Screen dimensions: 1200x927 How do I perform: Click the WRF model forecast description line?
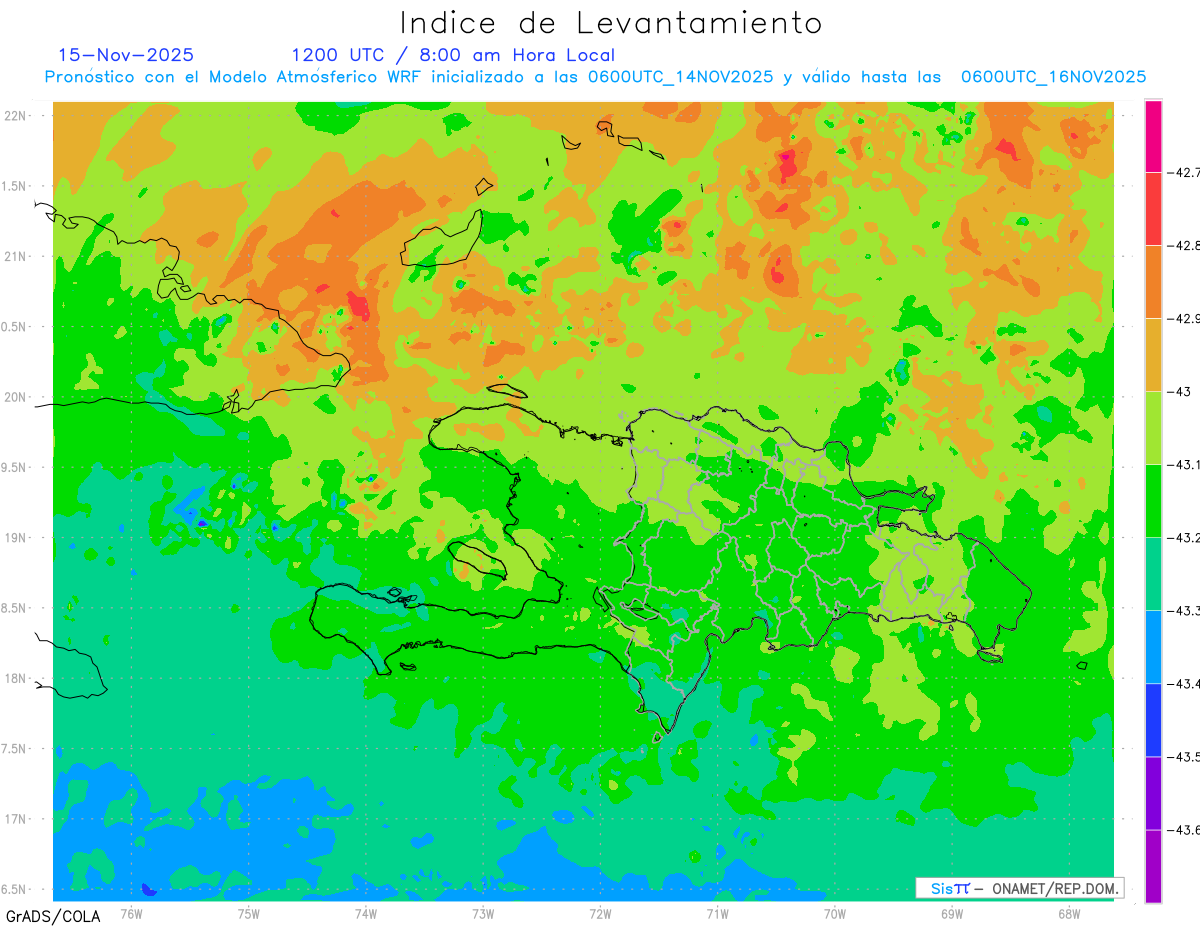[x=595, y=77]
